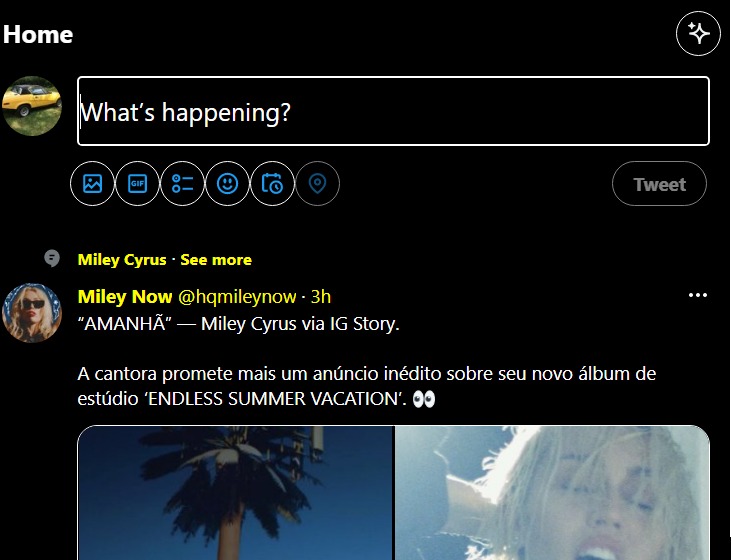This screenshot has width=731, height=560.
Task: Open the GIF picker icon
Action: tap(138, 183)
